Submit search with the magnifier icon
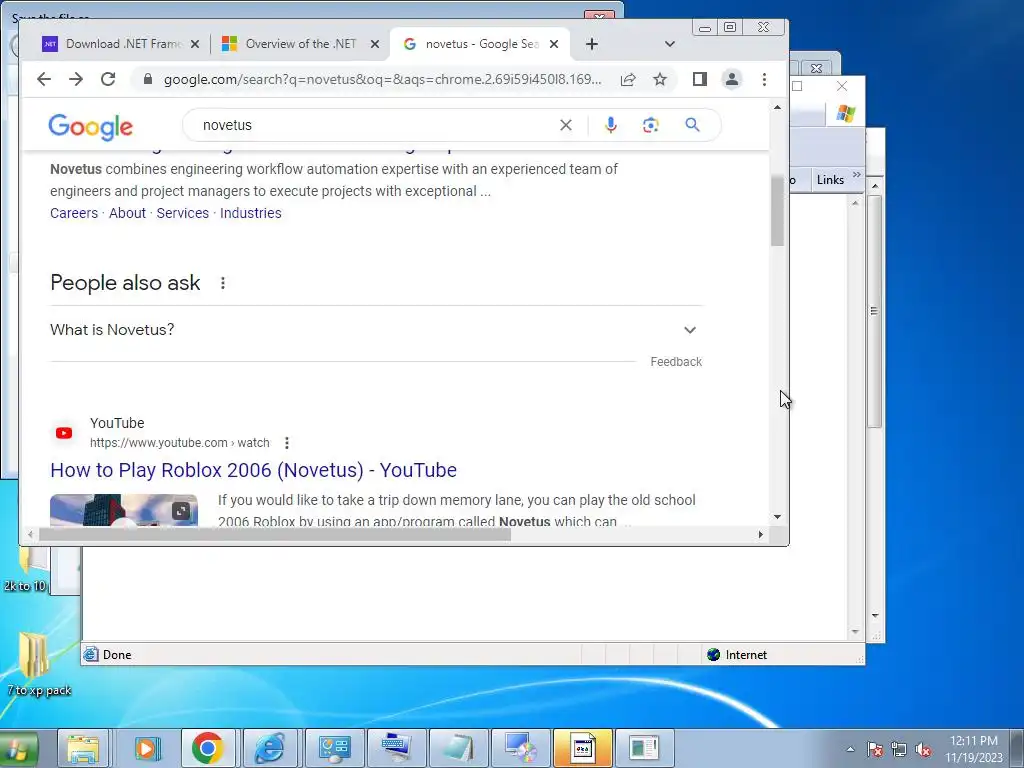 692,125
